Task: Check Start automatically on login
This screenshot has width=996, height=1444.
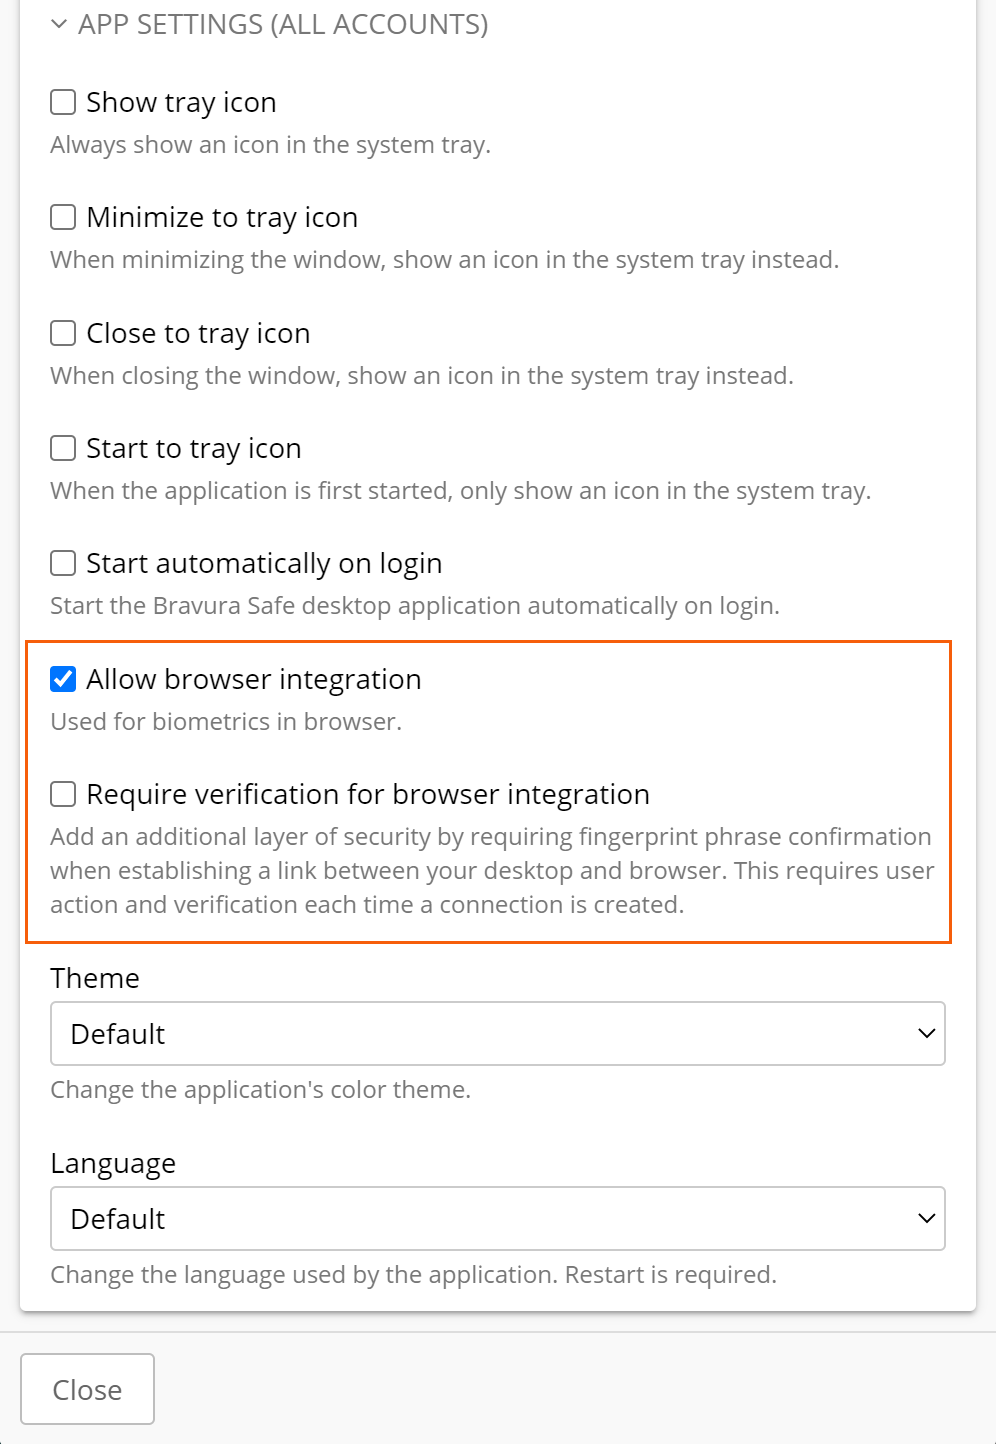Action: pyautogui.click(x=62, y=563)
